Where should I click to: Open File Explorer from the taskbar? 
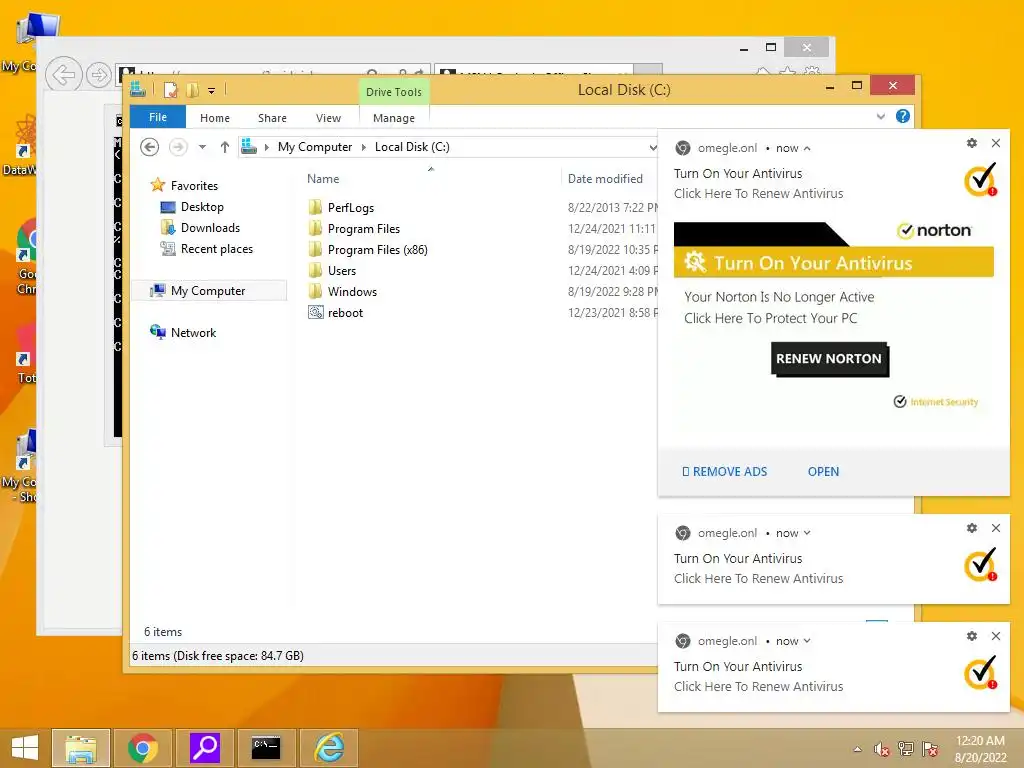coord(81,748)
